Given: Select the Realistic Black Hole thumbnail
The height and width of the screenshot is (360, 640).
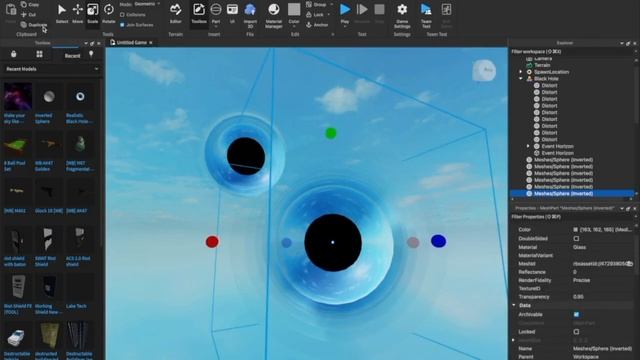Looking at the screenshot, I should 80,97.
